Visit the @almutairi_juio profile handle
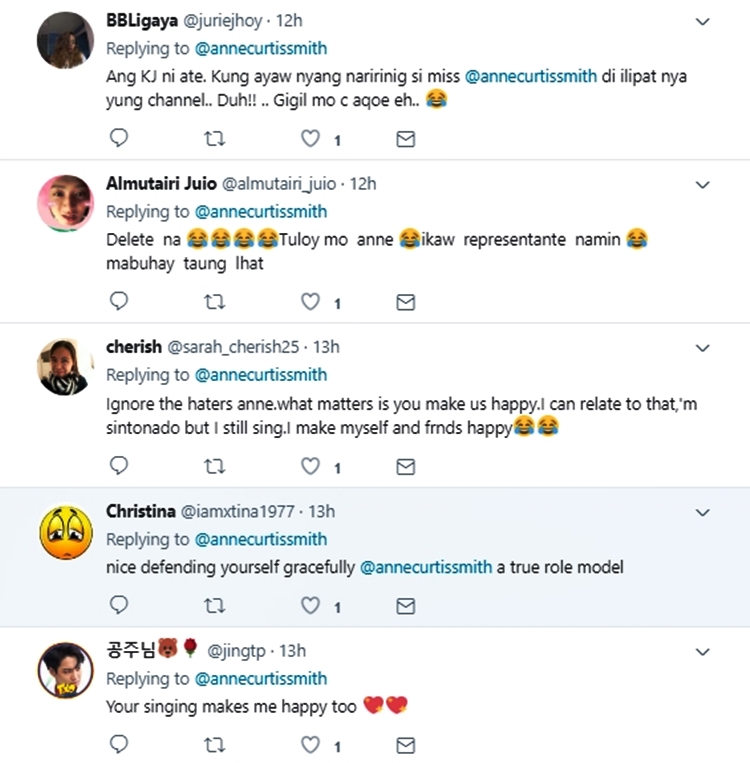This screenshot has height=763, width=750. pyautogui.click(x=279, y=184)
